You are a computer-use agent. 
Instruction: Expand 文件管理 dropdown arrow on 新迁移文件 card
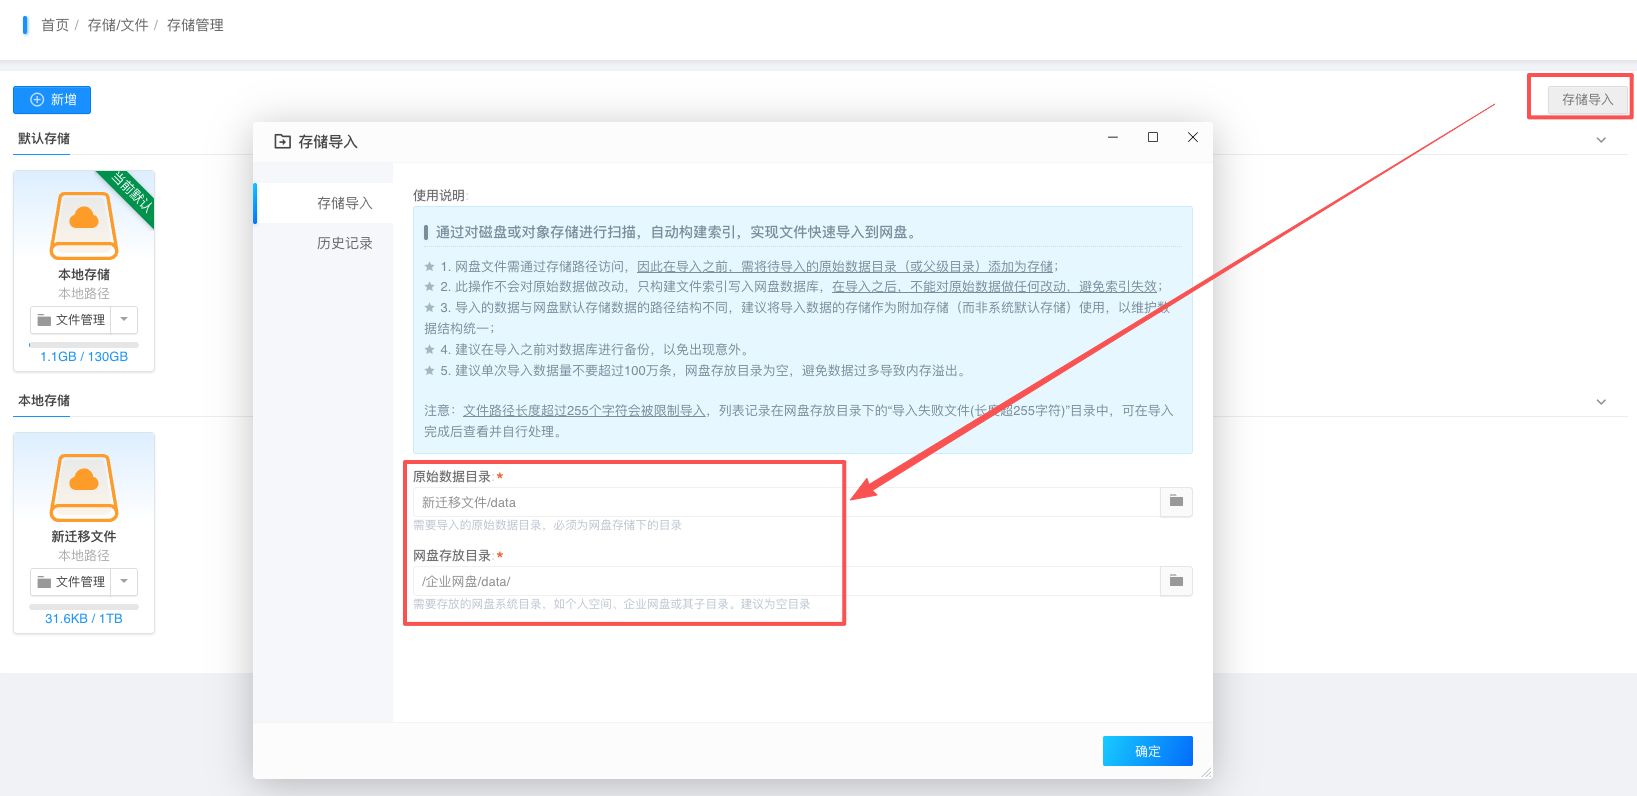[x=124, y=582]
